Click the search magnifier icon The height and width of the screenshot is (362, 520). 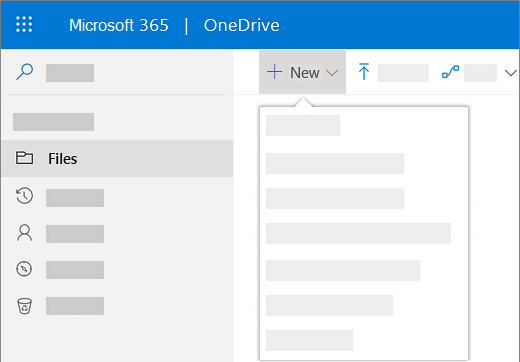coord(25,72)
